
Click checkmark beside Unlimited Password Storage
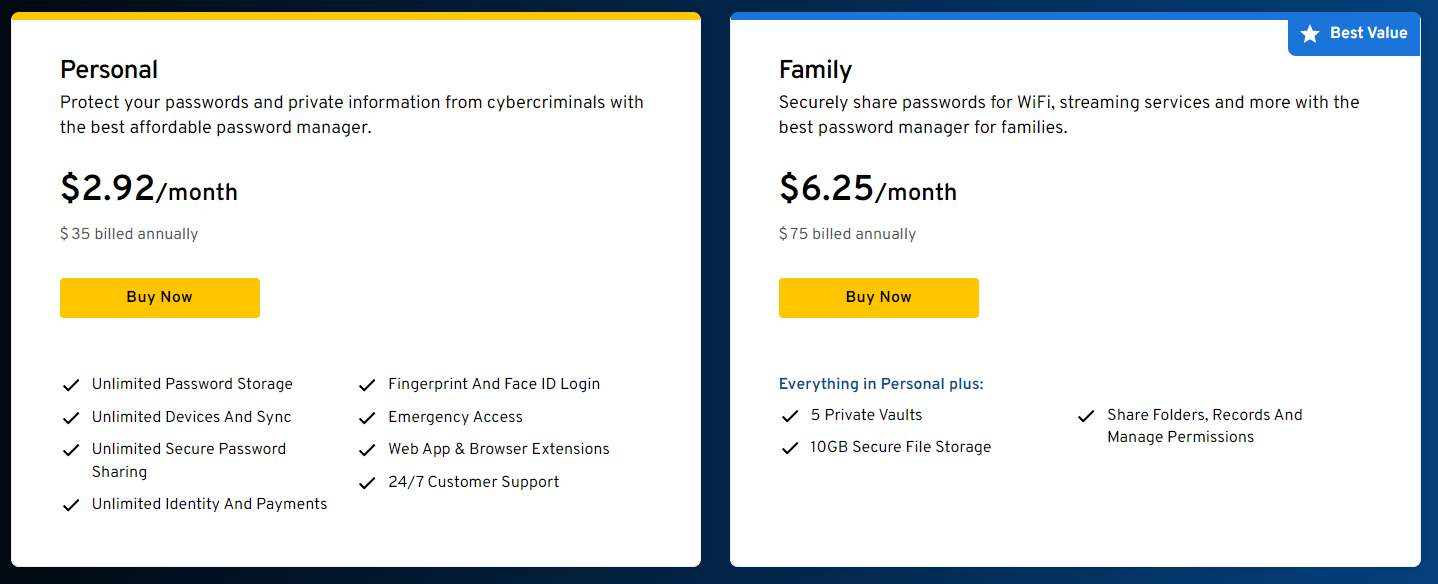(x=71, y=385)
